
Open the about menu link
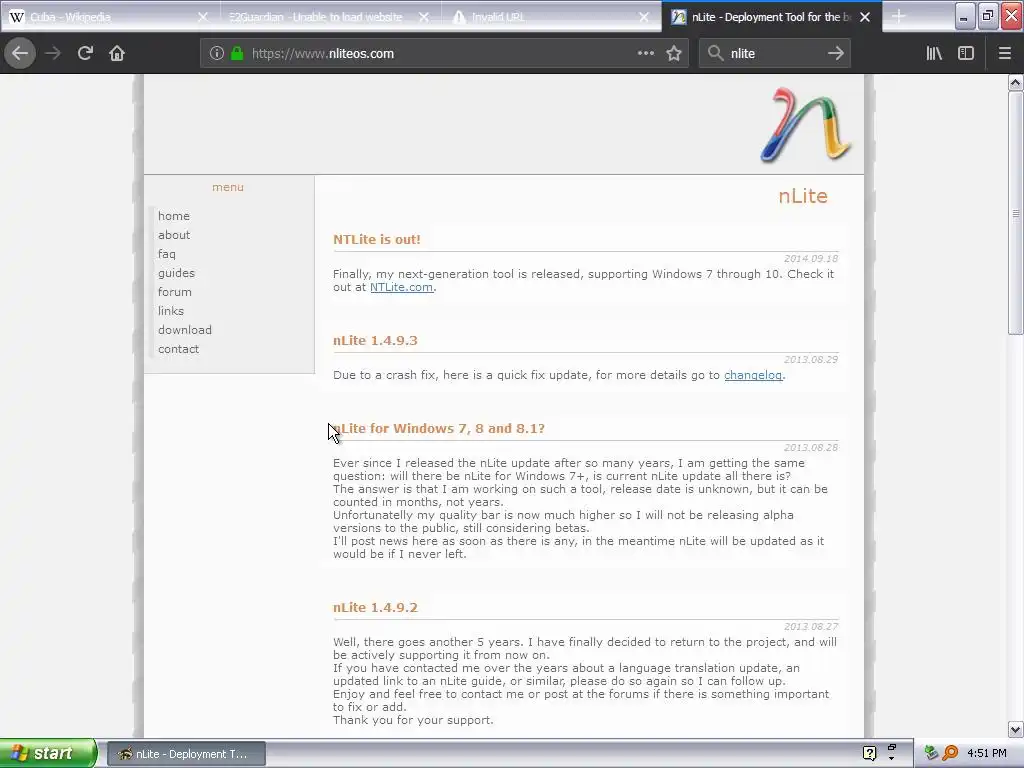[174, 235]
